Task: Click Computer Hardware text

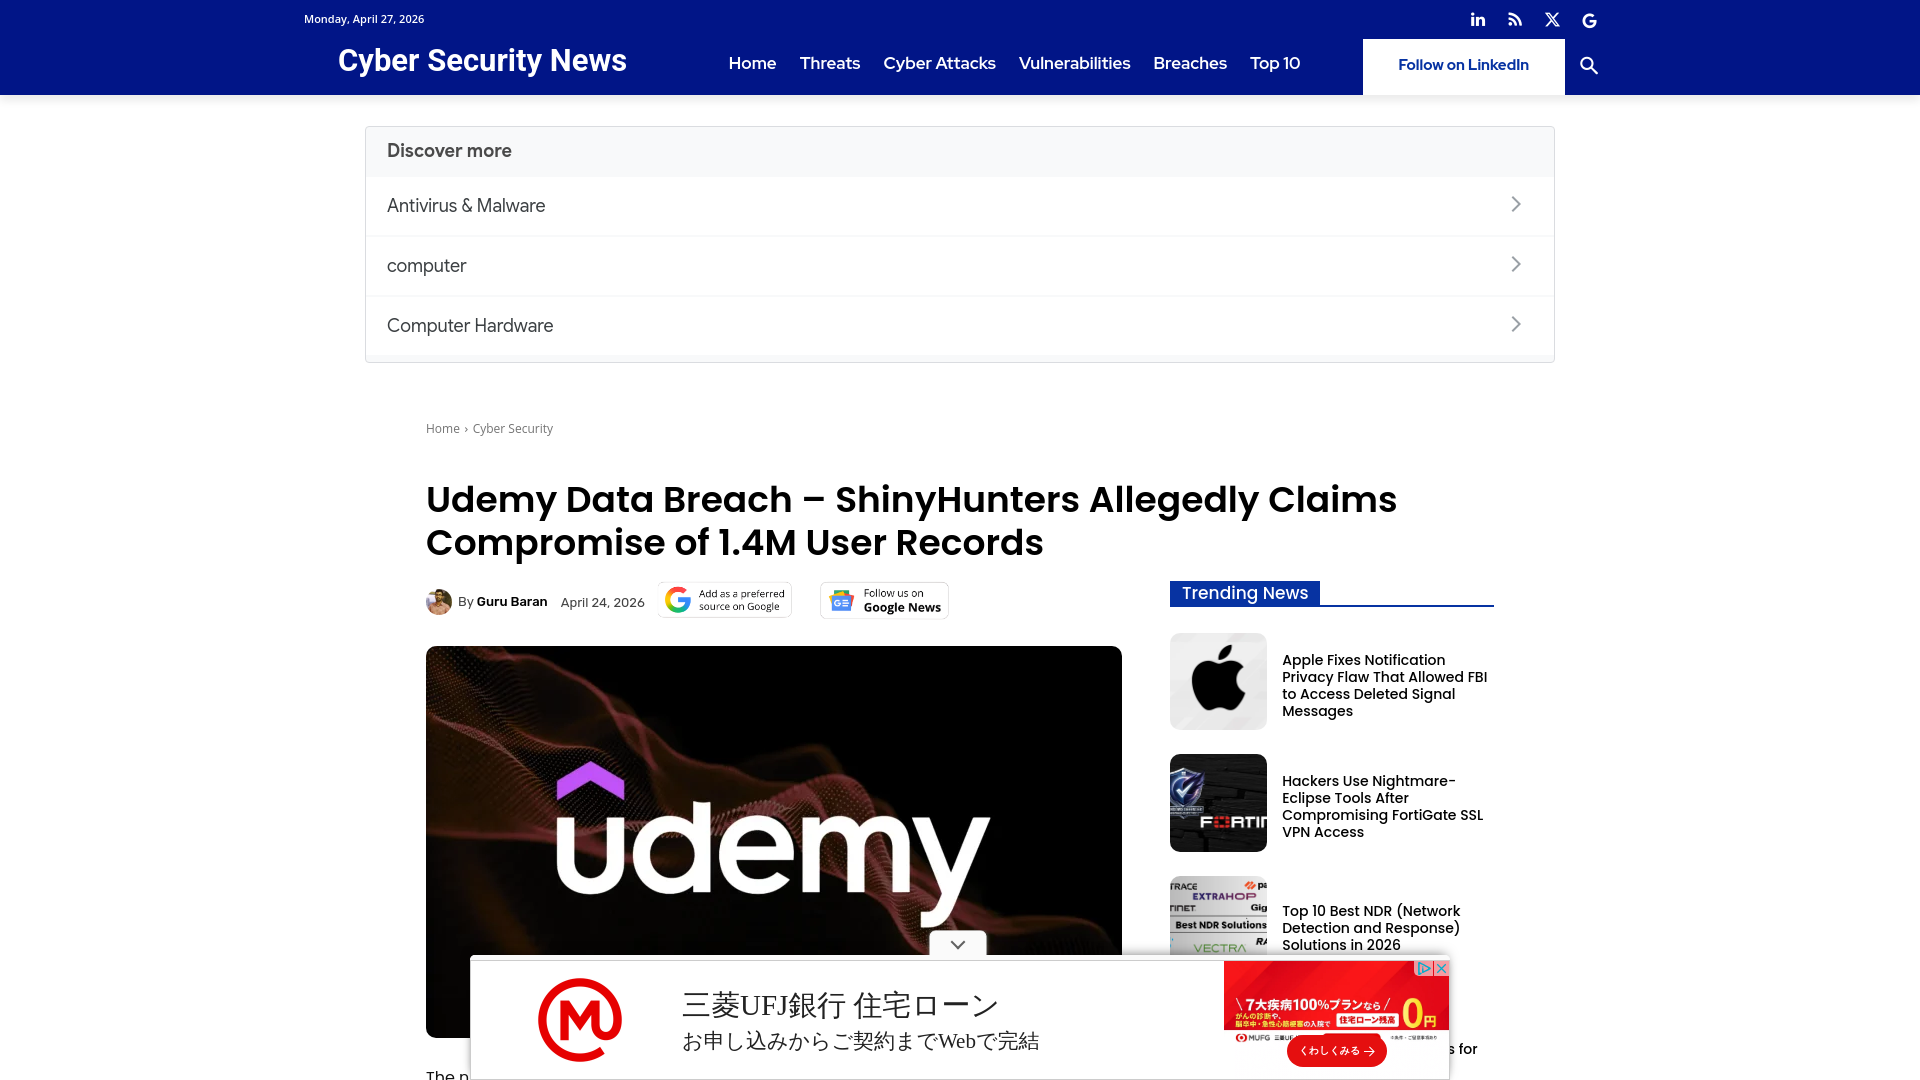Action: click(x=470, y=326)
